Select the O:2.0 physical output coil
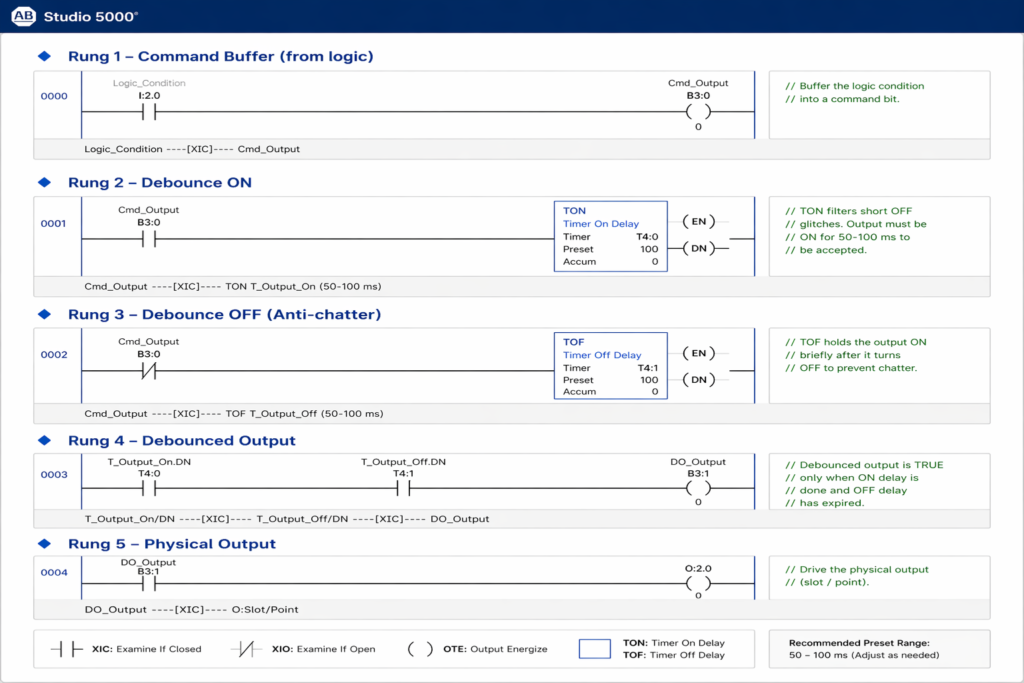The width and height of the screenshot is (1024, 683). [x=698, y=584]
